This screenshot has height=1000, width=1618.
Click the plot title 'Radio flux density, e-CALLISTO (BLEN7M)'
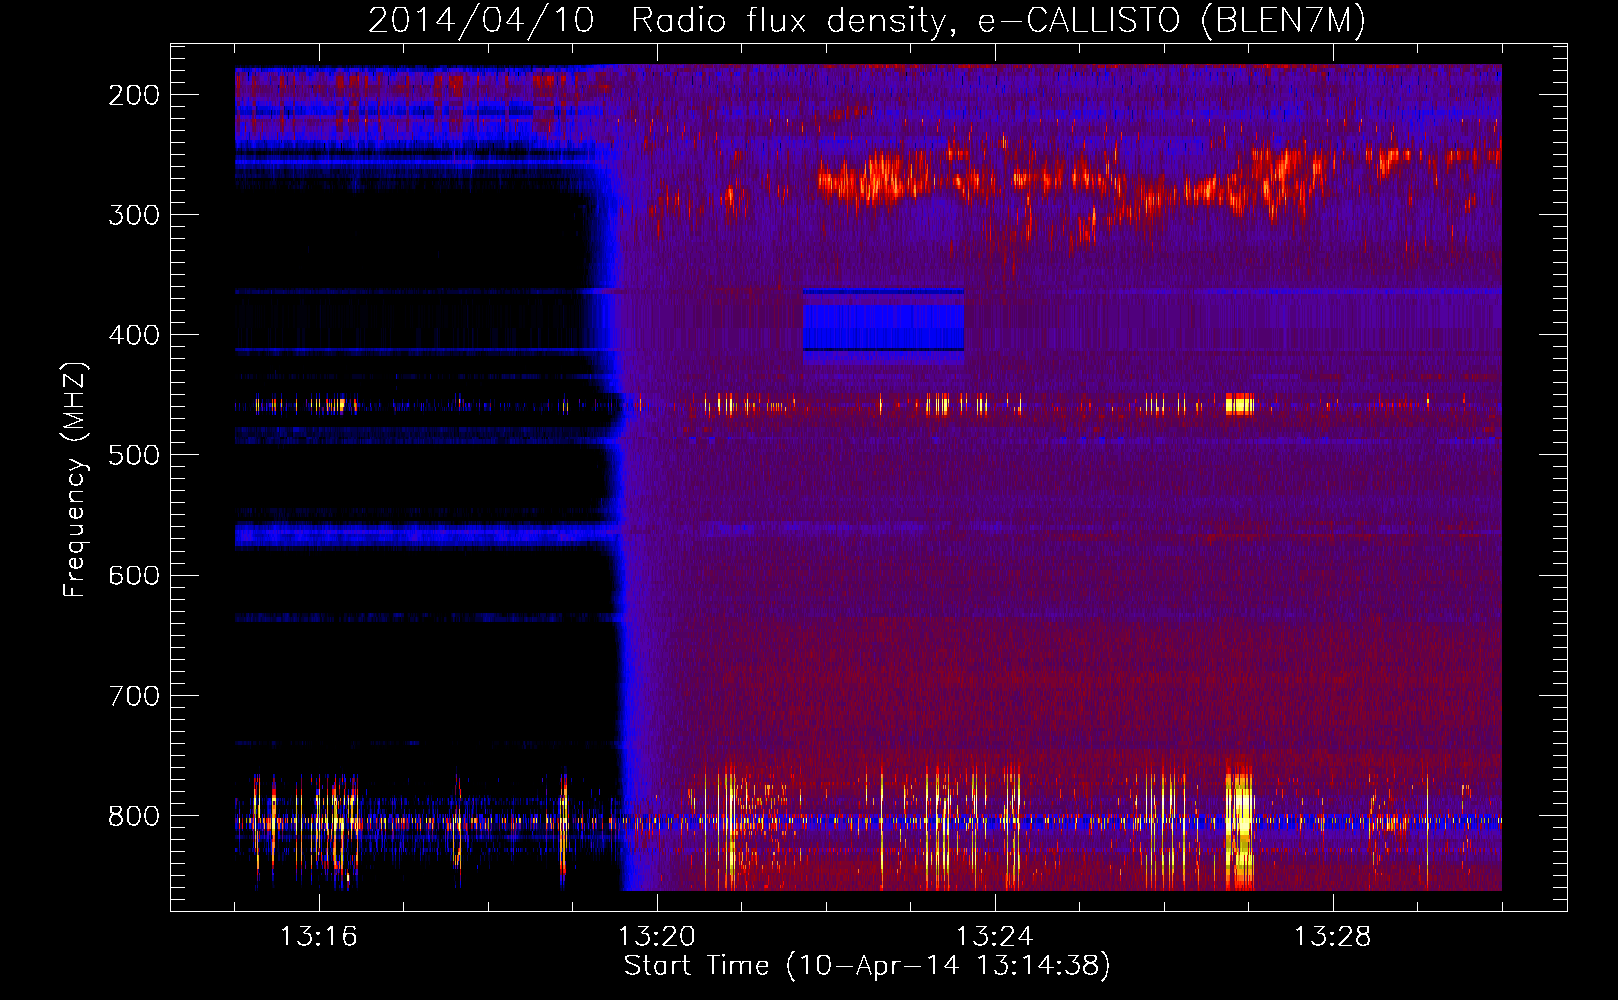click(x=998, y=20)
